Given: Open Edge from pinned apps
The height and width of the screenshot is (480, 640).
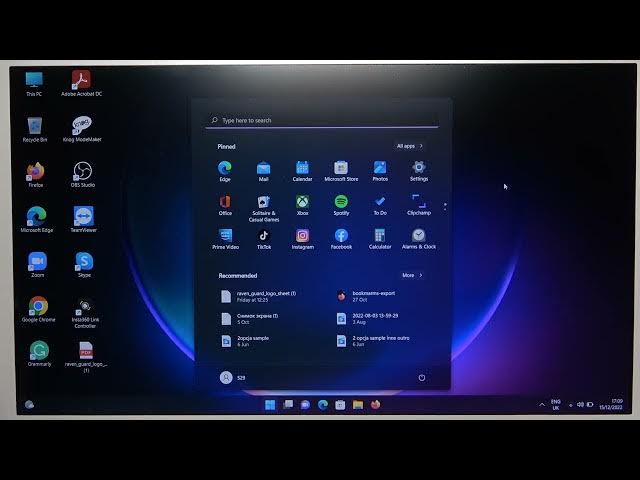Looking at the screenshot, I should [x=224, y=171].
